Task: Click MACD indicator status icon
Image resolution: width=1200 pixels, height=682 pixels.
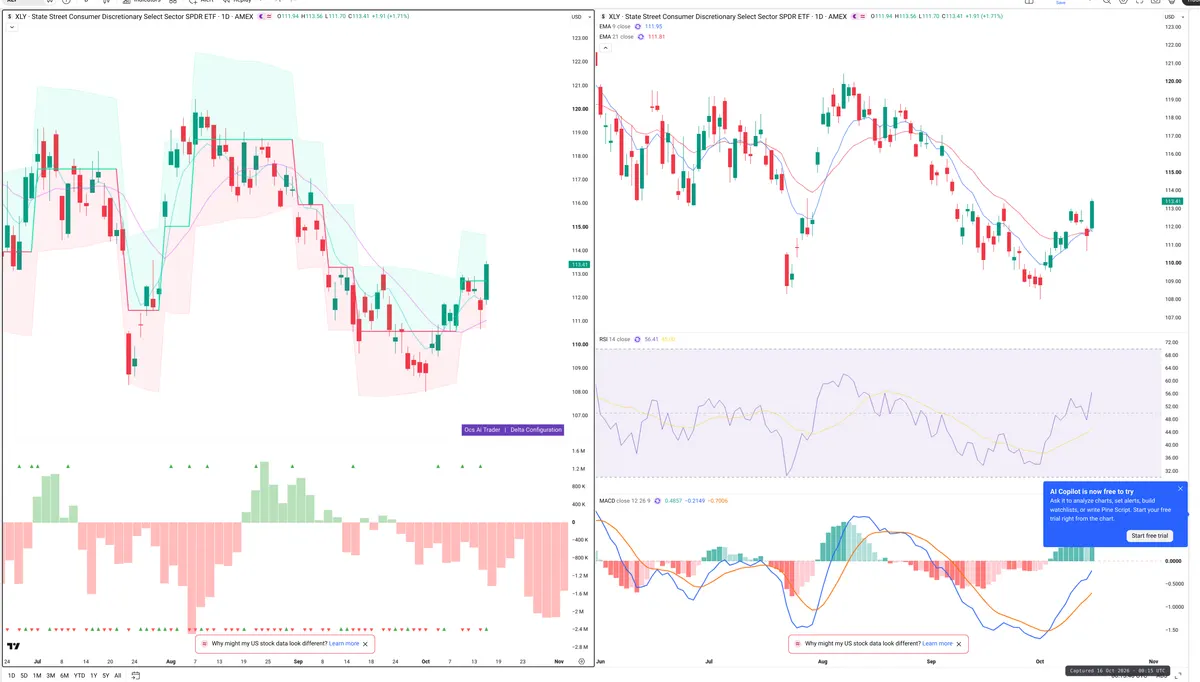Action: [x=658, y=501]
